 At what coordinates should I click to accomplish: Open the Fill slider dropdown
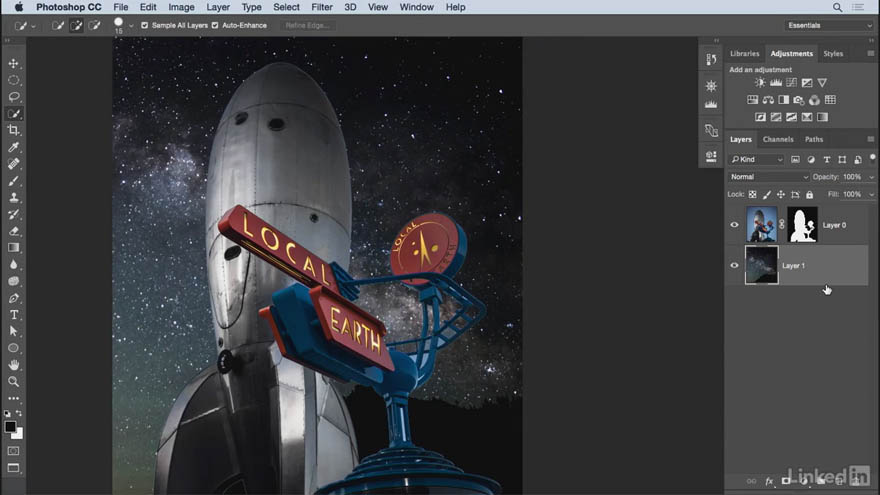[871, 194]
